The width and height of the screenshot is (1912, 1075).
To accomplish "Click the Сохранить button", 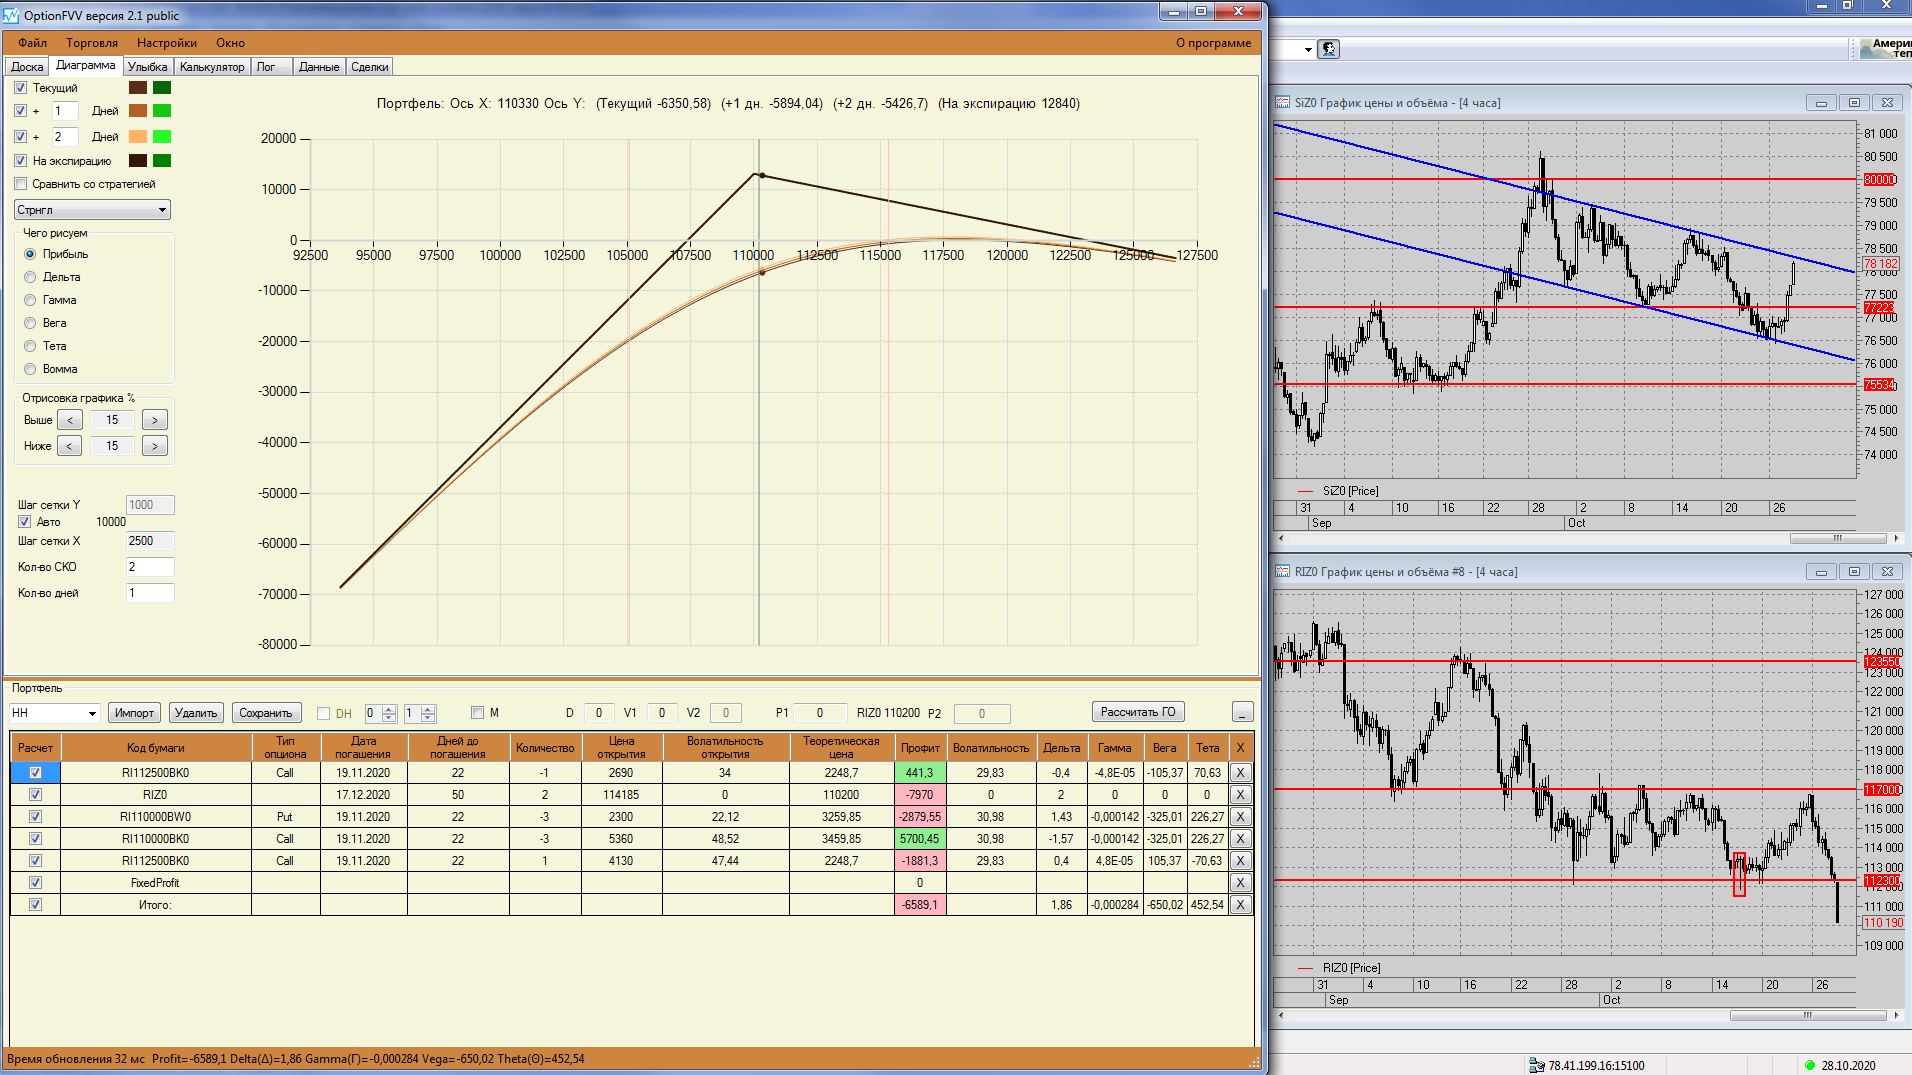I will (x=266, y=713).
